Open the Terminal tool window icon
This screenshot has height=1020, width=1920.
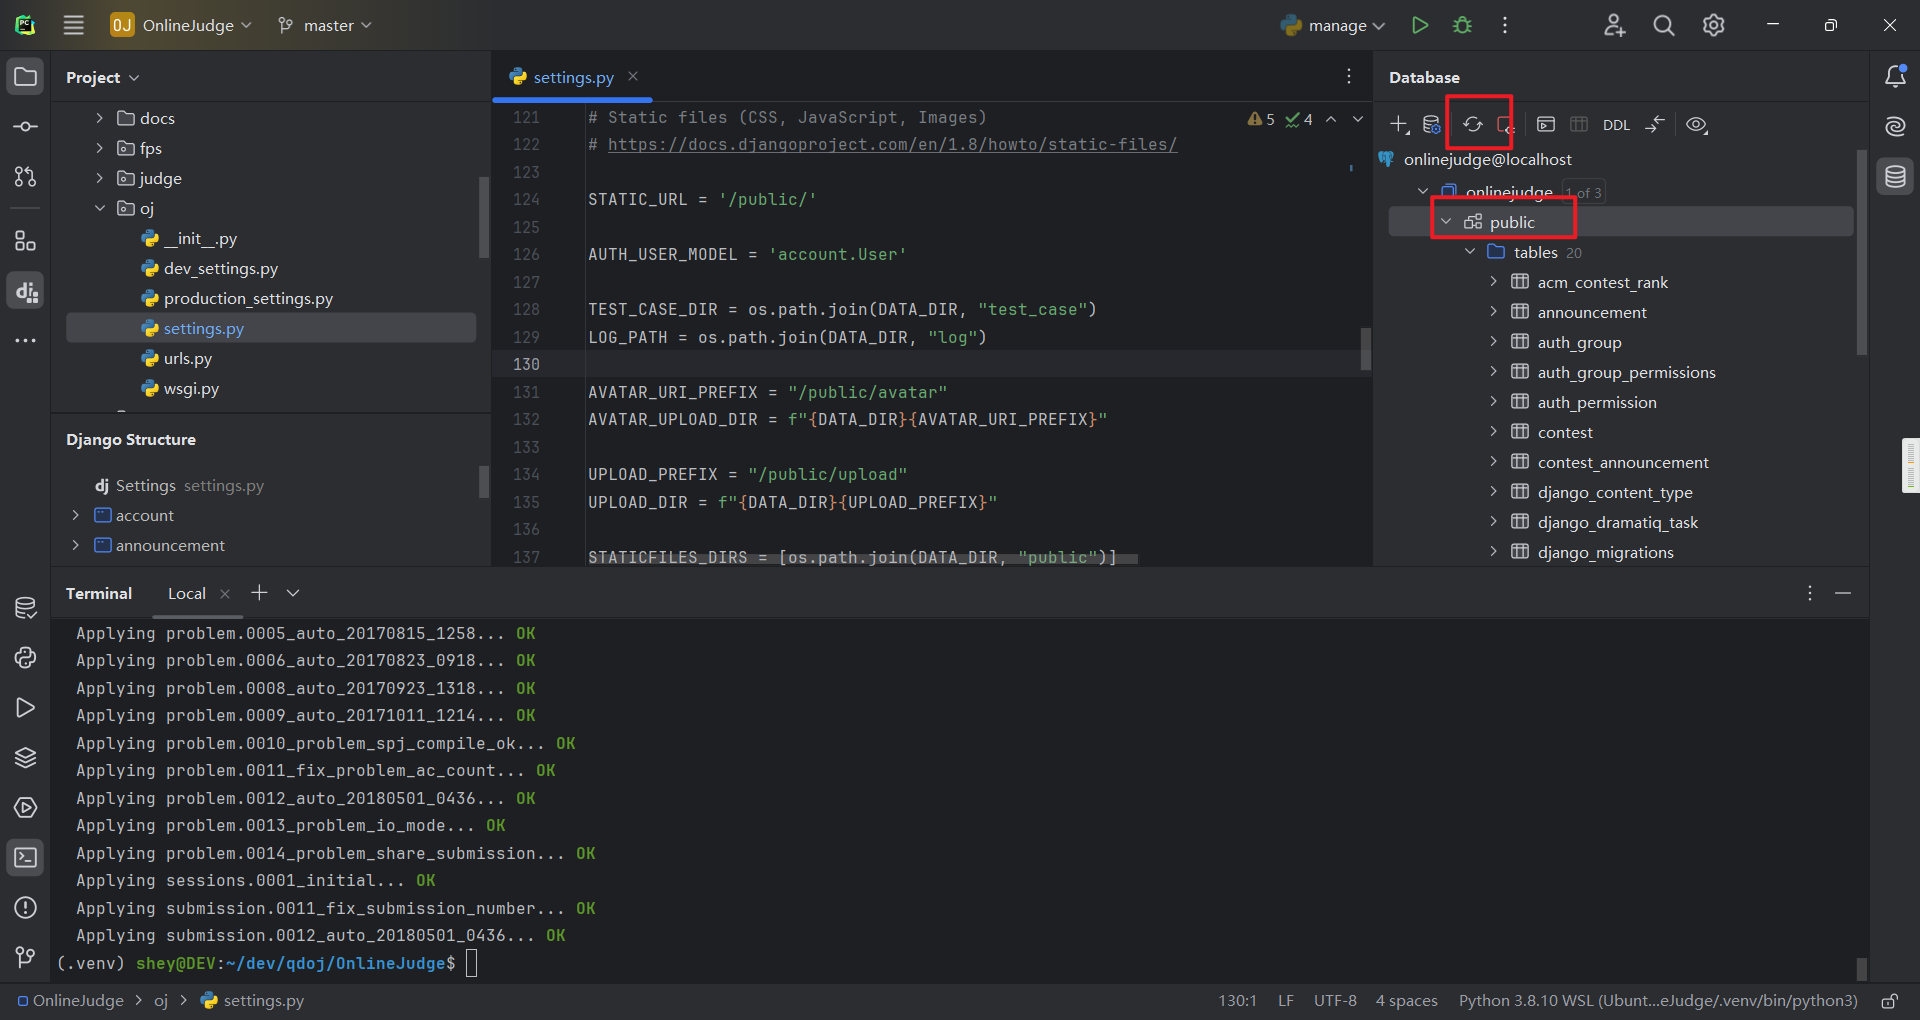tap(26, 857)
